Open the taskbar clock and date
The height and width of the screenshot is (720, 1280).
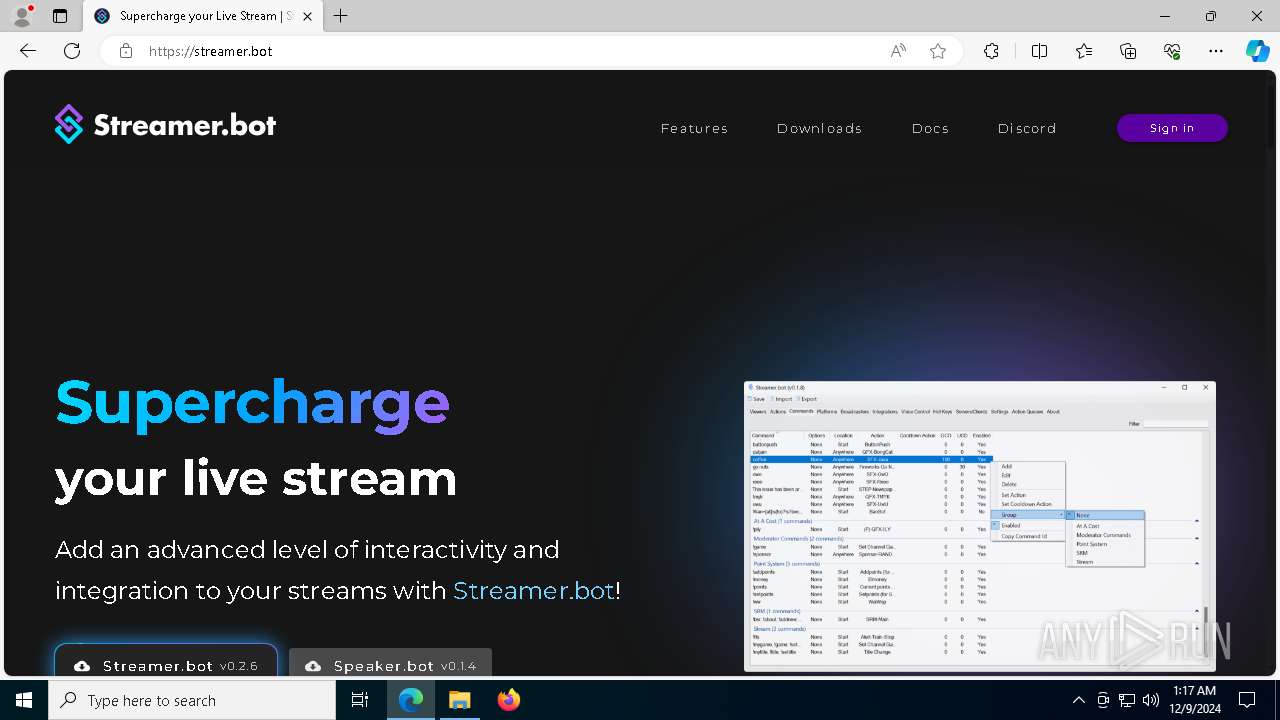1194,700
